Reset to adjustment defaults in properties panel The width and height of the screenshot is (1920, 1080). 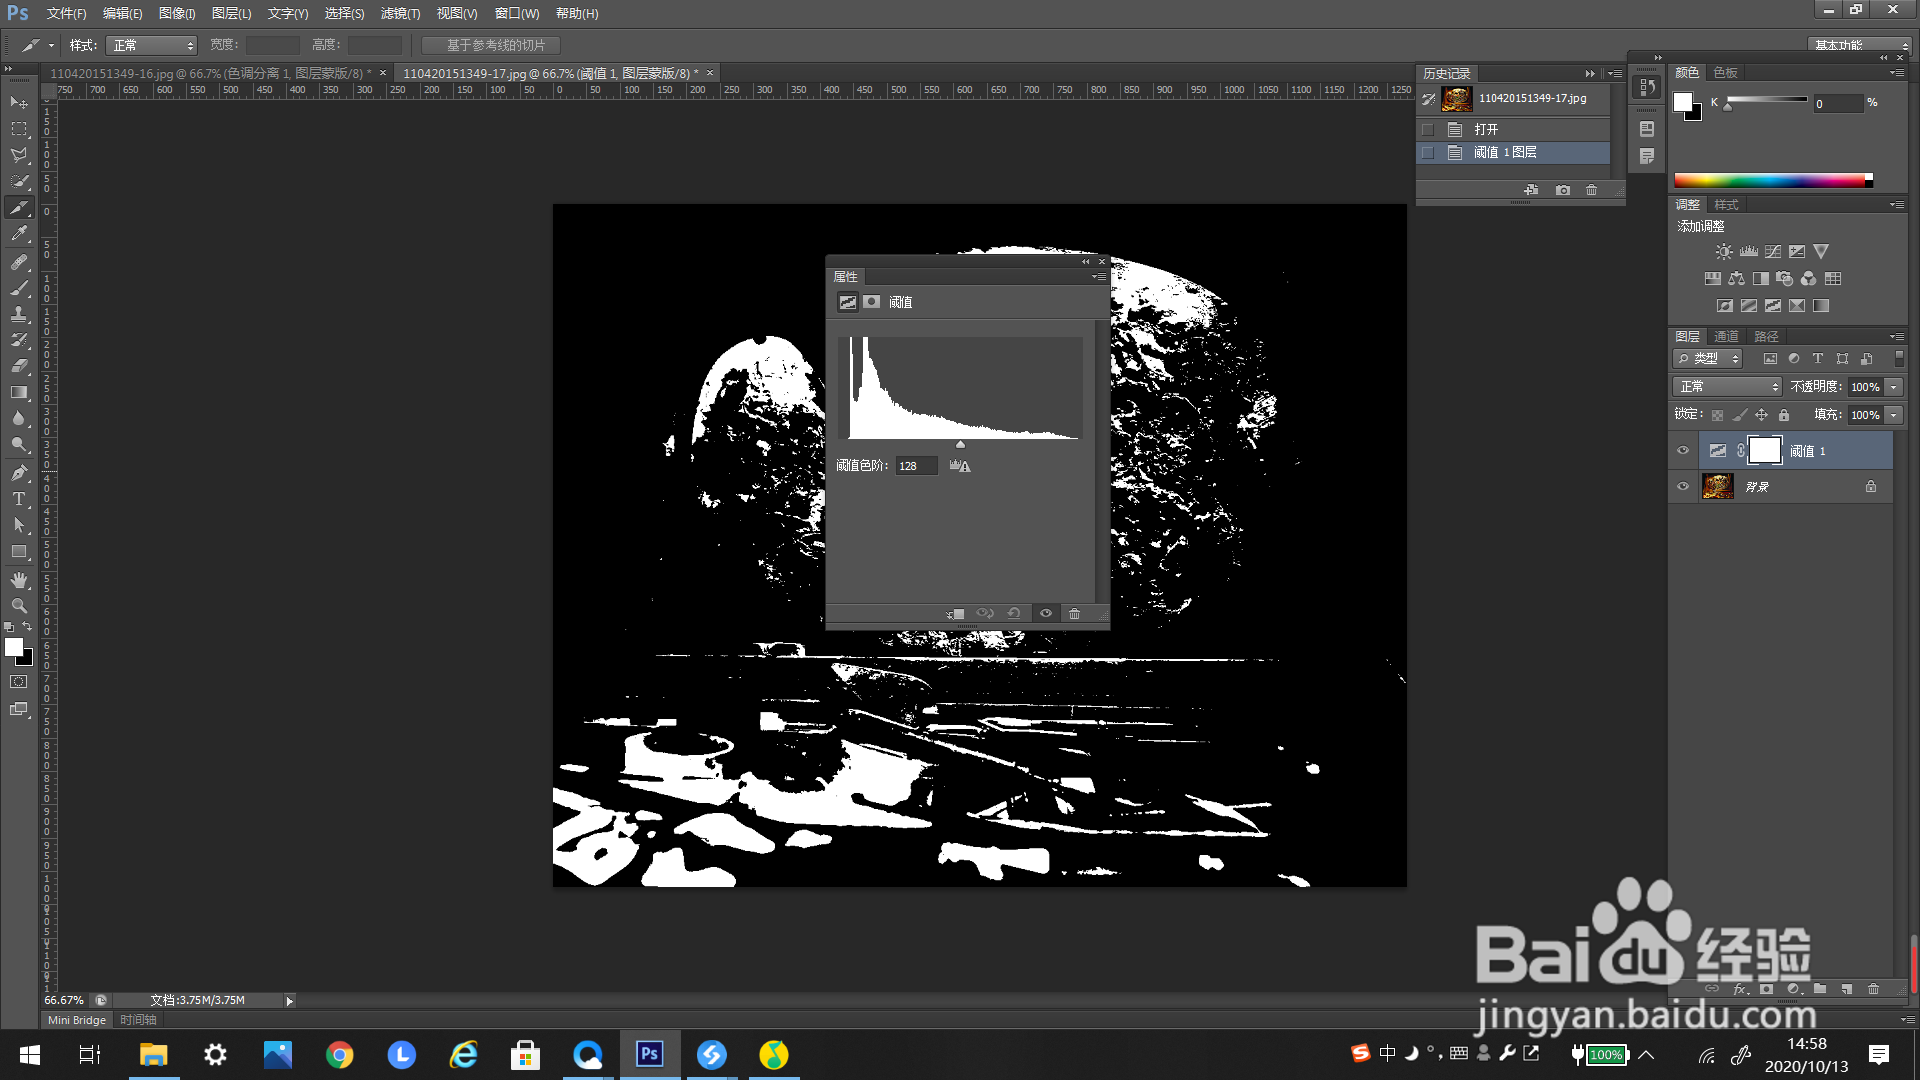pos(1014,613)
